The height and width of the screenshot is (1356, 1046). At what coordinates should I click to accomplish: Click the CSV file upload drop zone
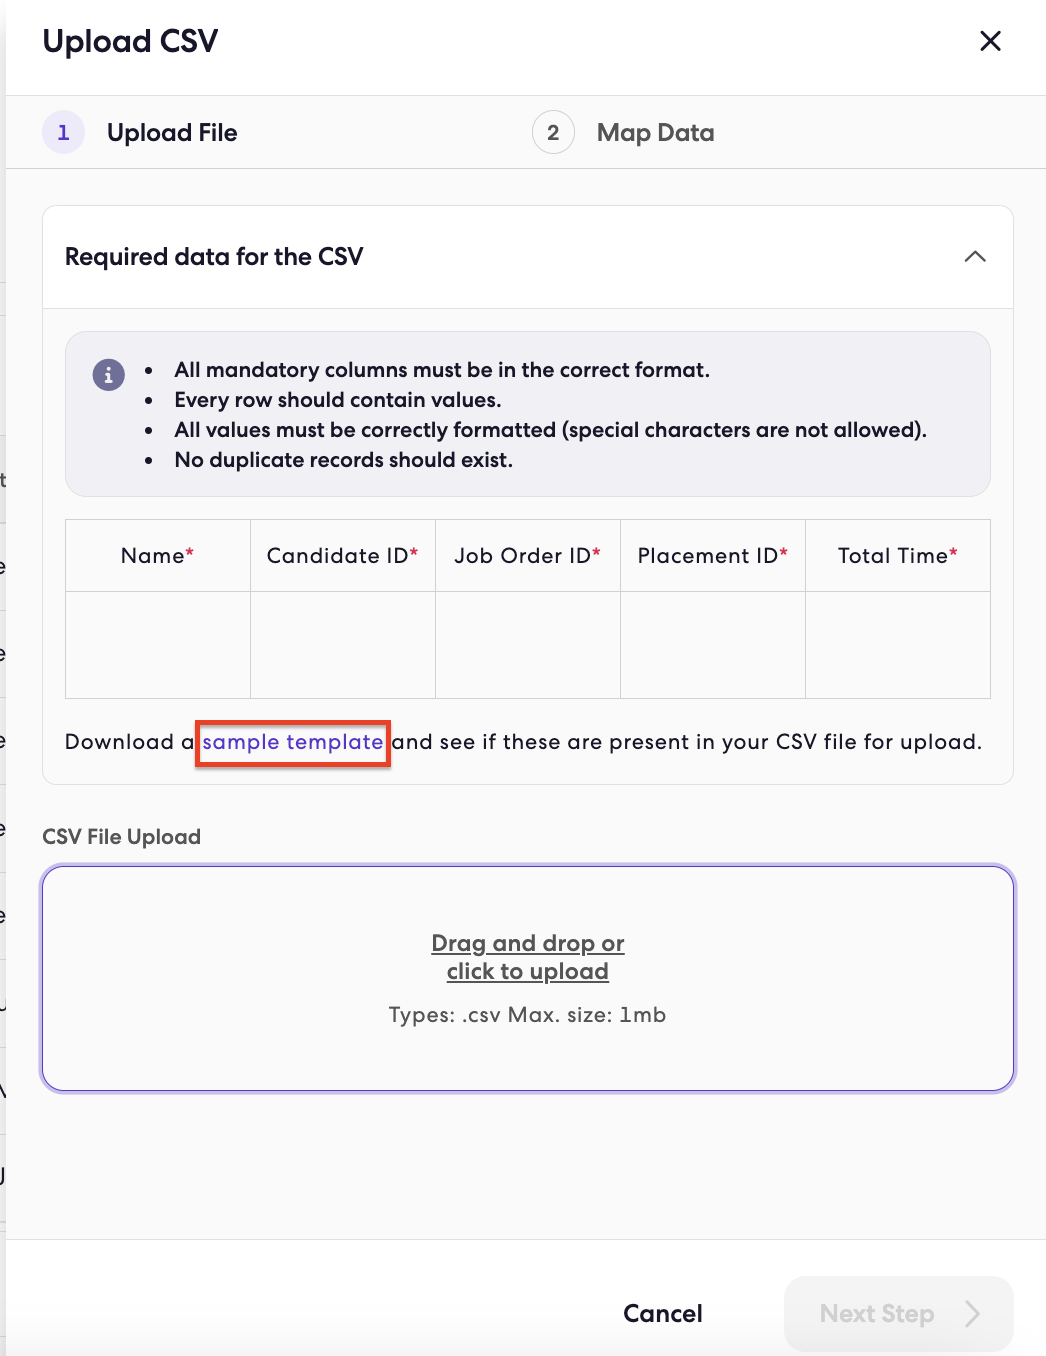pos(528,978)
